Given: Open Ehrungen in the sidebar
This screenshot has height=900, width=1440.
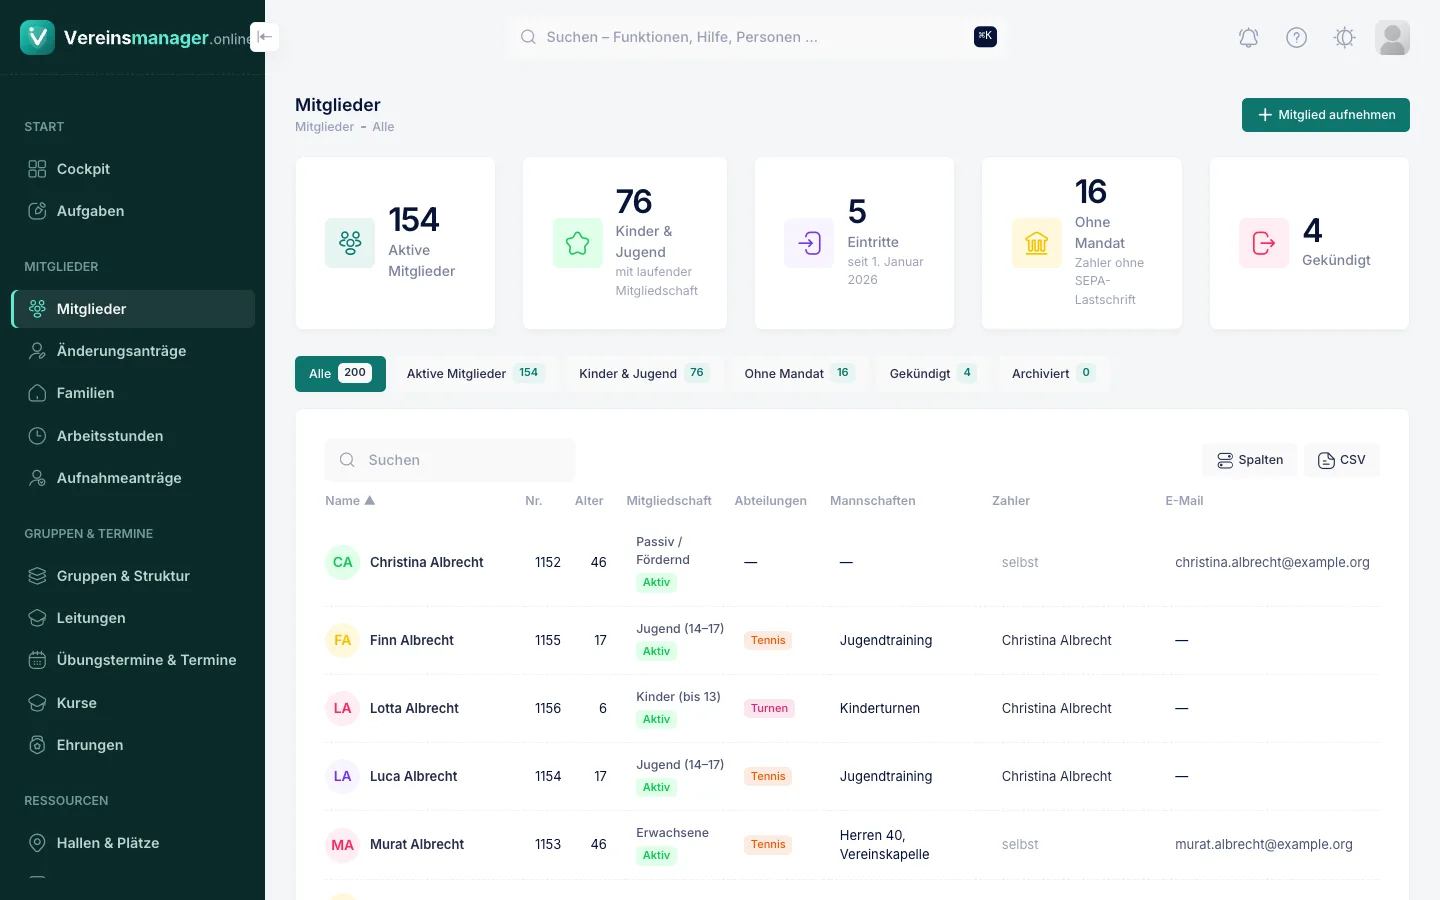Looking at the screenshot, I should click(x=132, y=745).
